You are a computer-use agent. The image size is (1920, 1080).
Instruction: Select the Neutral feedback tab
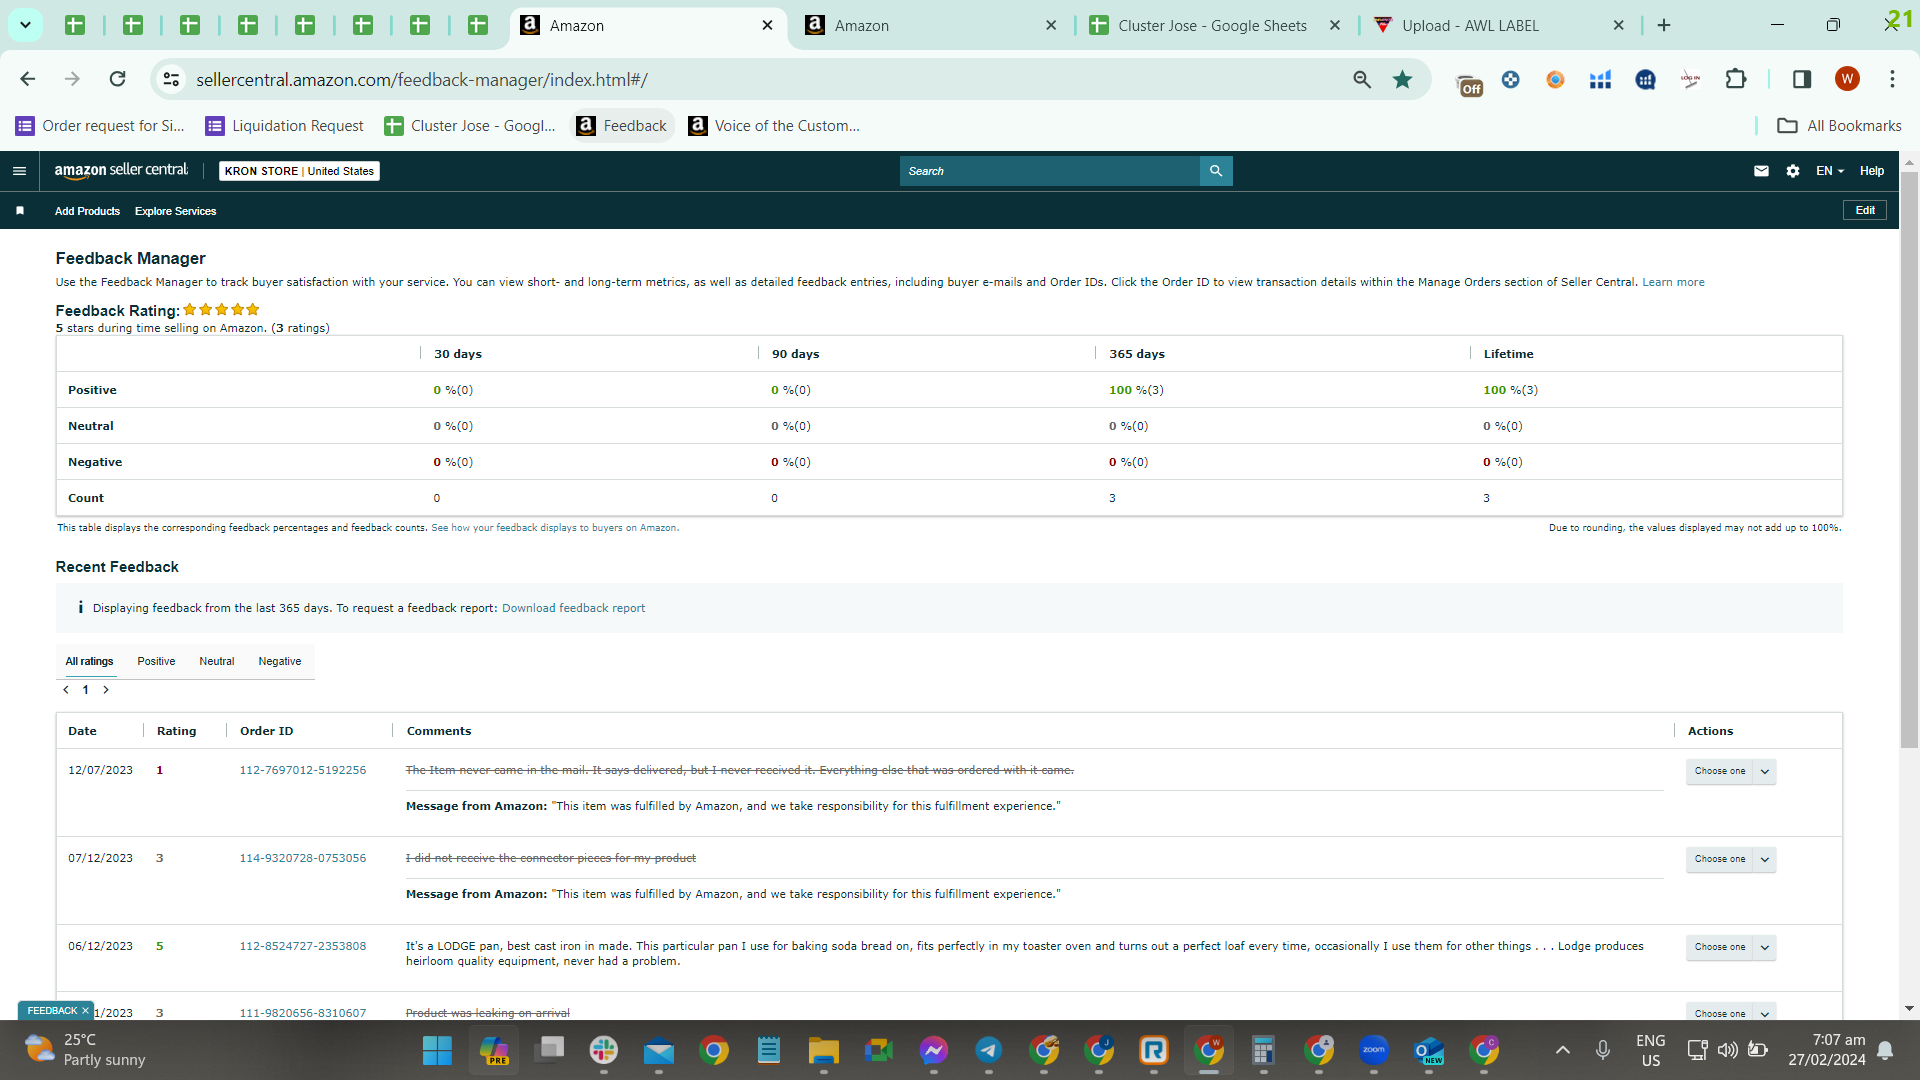(x=217, y=661)
